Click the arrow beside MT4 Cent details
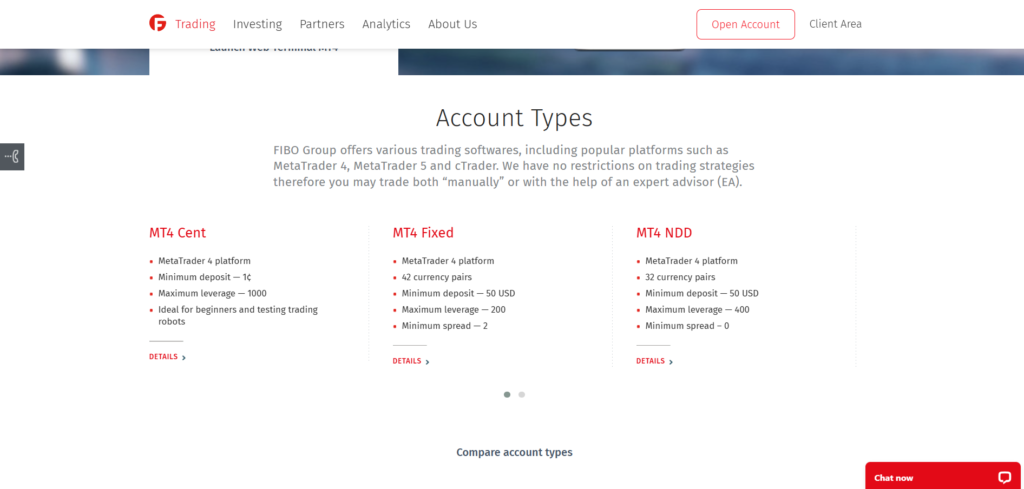Image resolution: width=1024 pixels, height=489 pixels. [184, 357]
